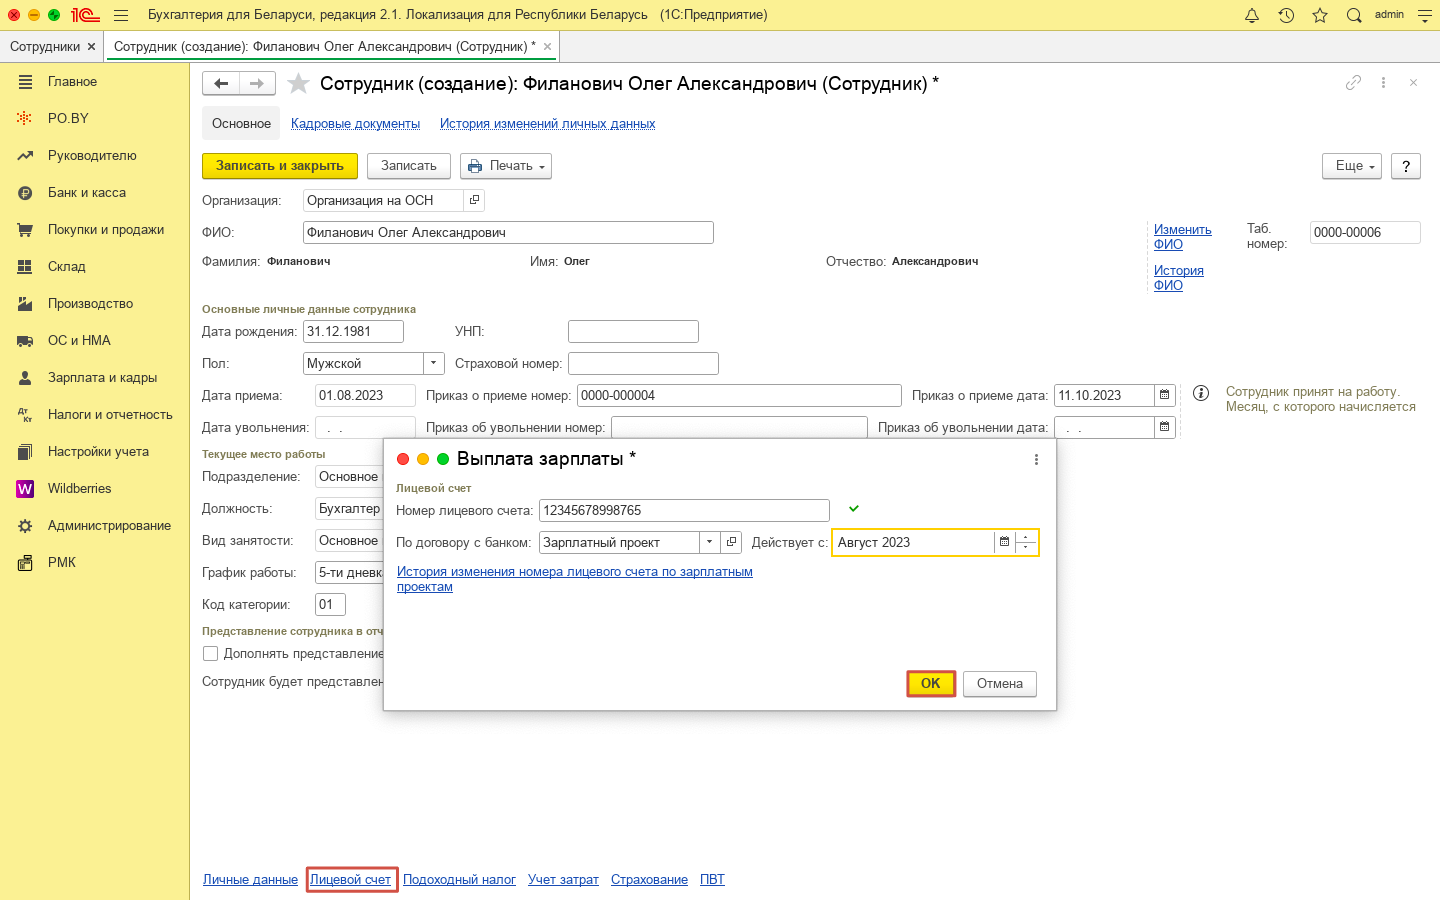Open Личные данные link
Image resolution: width=1440 pixels, height=900 pixels.
[250, 879]
